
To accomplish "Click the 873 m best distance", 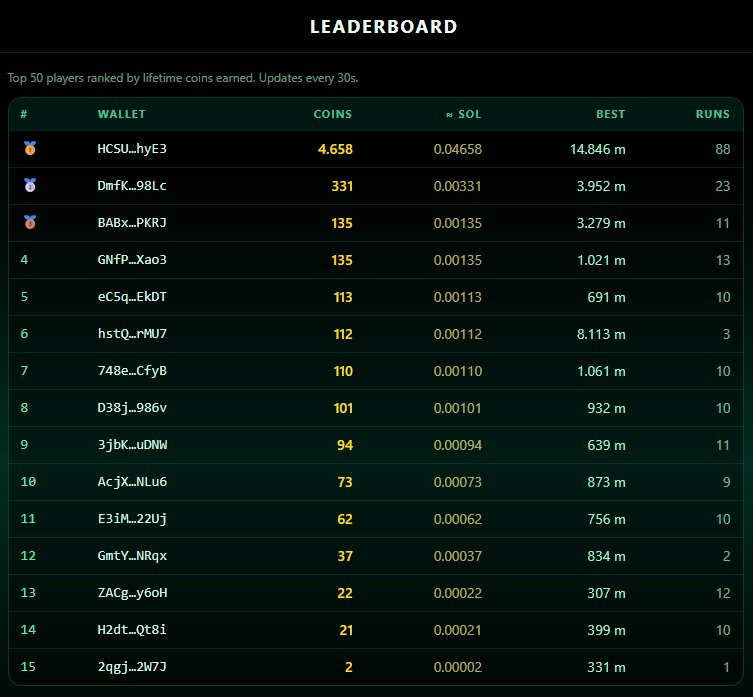I will pos(606,482).
